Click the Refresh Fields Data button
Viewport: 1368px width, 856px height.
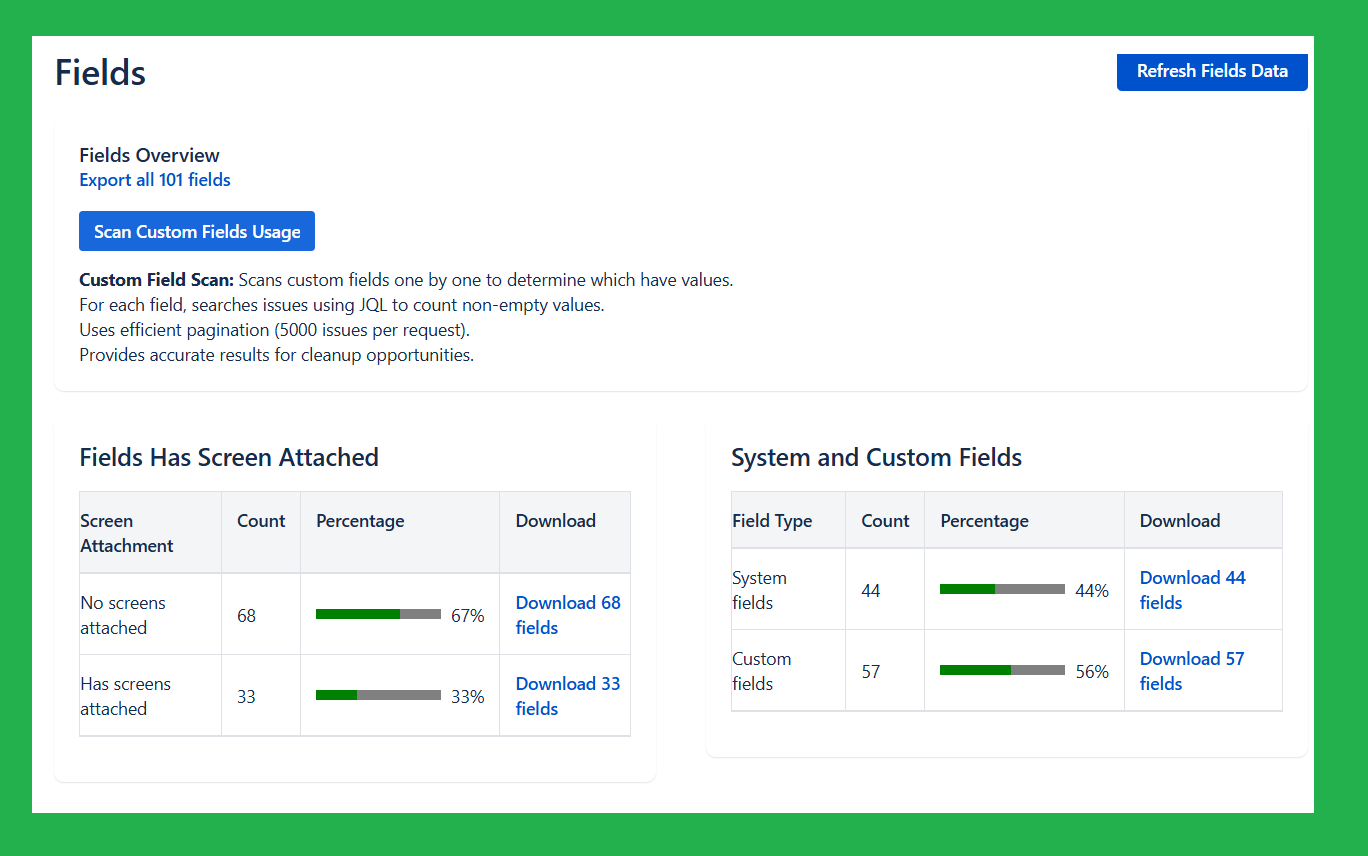[1212, 72]
